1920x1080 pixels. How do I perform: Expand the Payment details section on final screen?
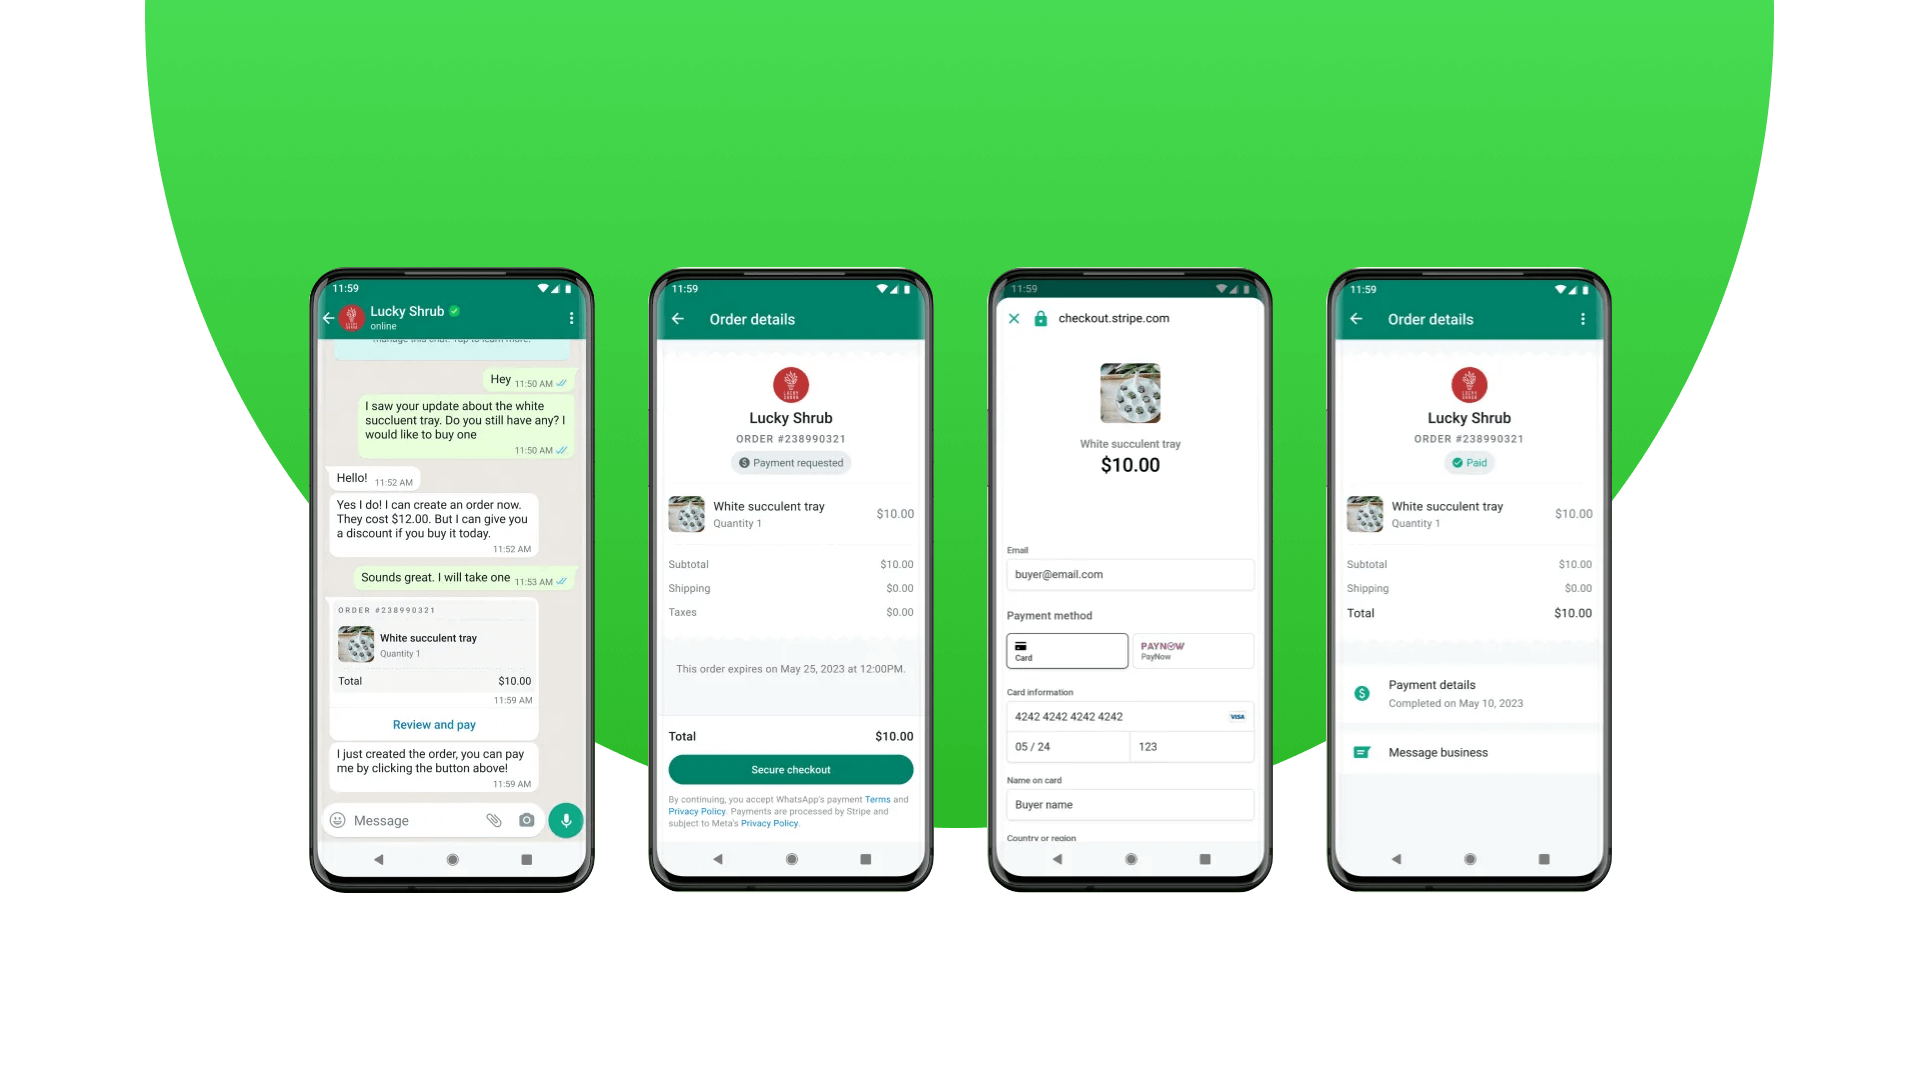pos(1468,692)
